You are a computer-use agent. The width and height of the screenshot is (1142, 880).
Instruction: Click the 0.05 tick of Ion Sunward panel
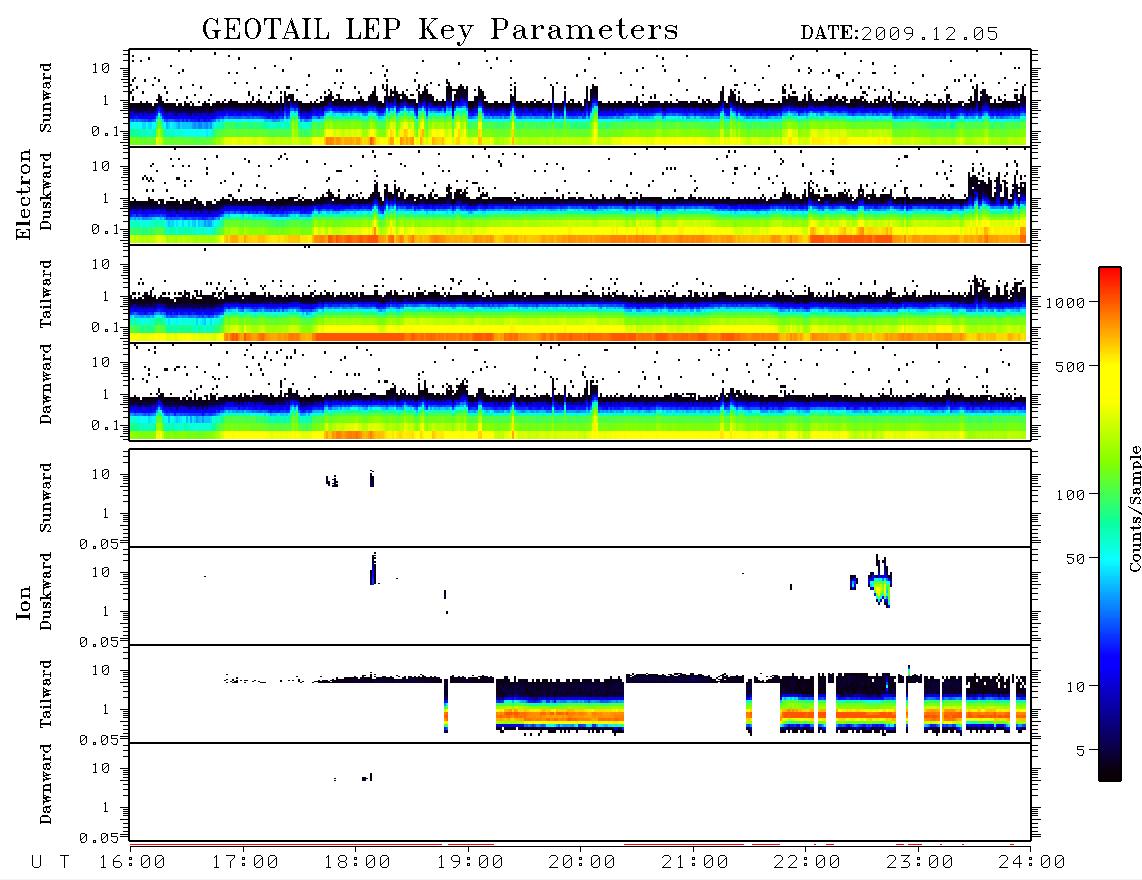click(98, 544)
